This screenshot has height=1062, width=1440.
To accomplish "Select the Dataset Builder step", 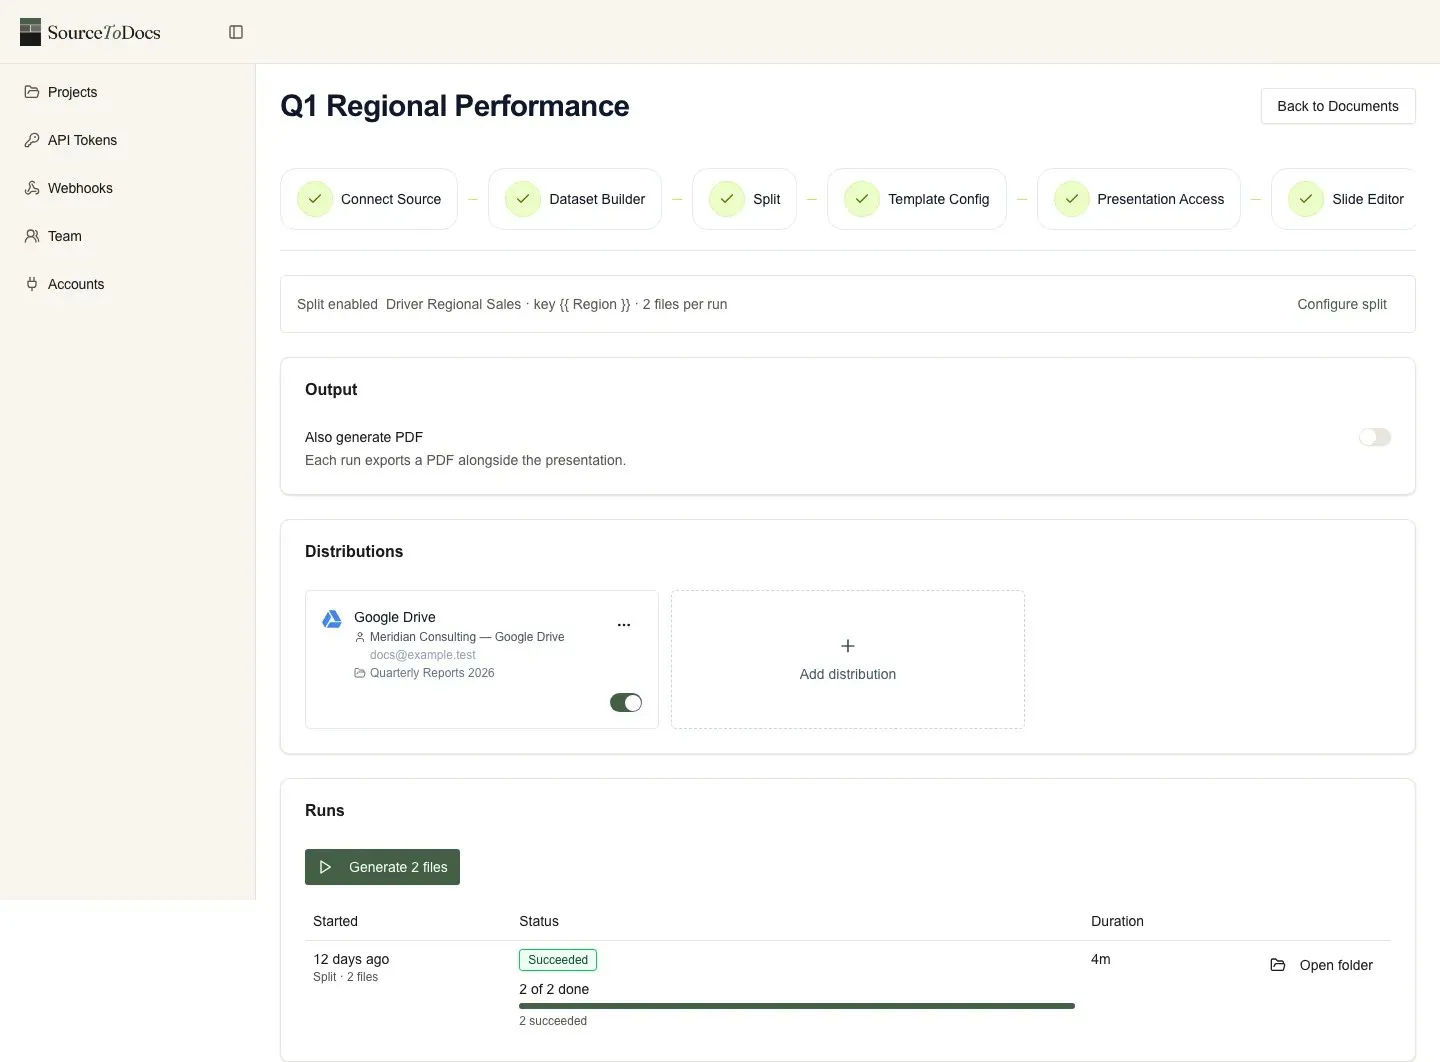I will coord(575,199).
